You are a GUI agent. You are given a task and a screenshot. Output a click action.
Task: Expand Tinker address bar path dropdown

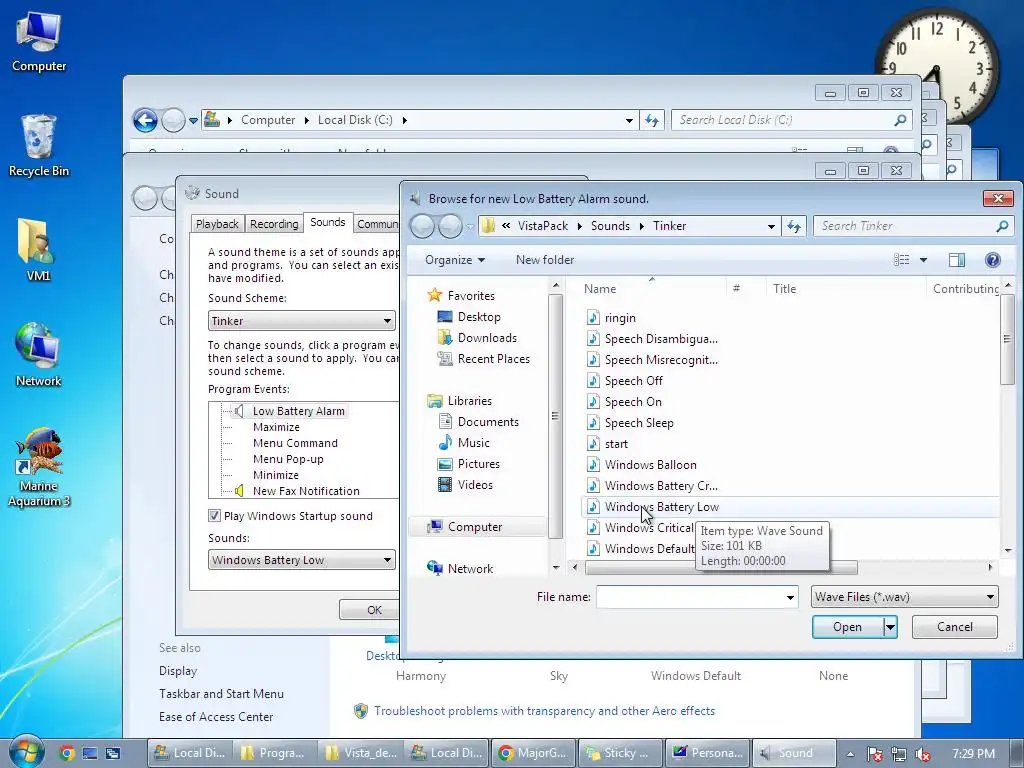(x=771, y=227)
